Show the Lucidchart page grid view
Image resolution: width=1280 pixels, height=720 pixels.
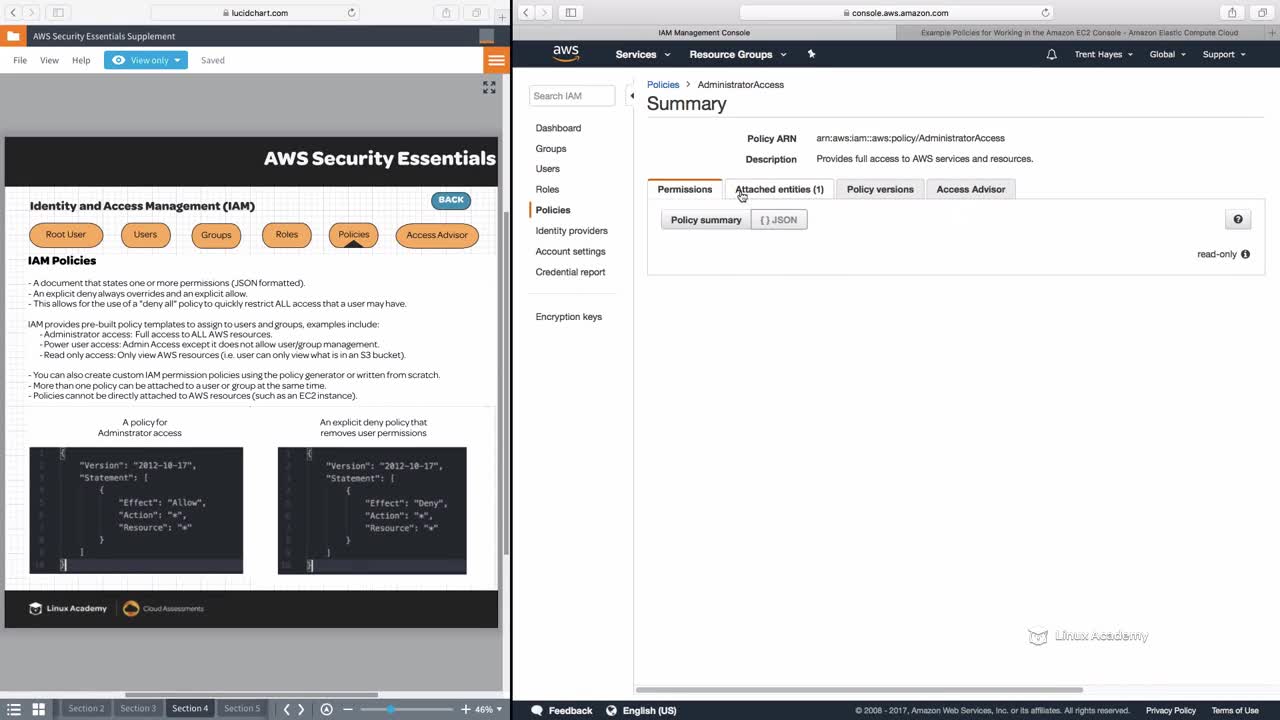[x=39, y=709]
